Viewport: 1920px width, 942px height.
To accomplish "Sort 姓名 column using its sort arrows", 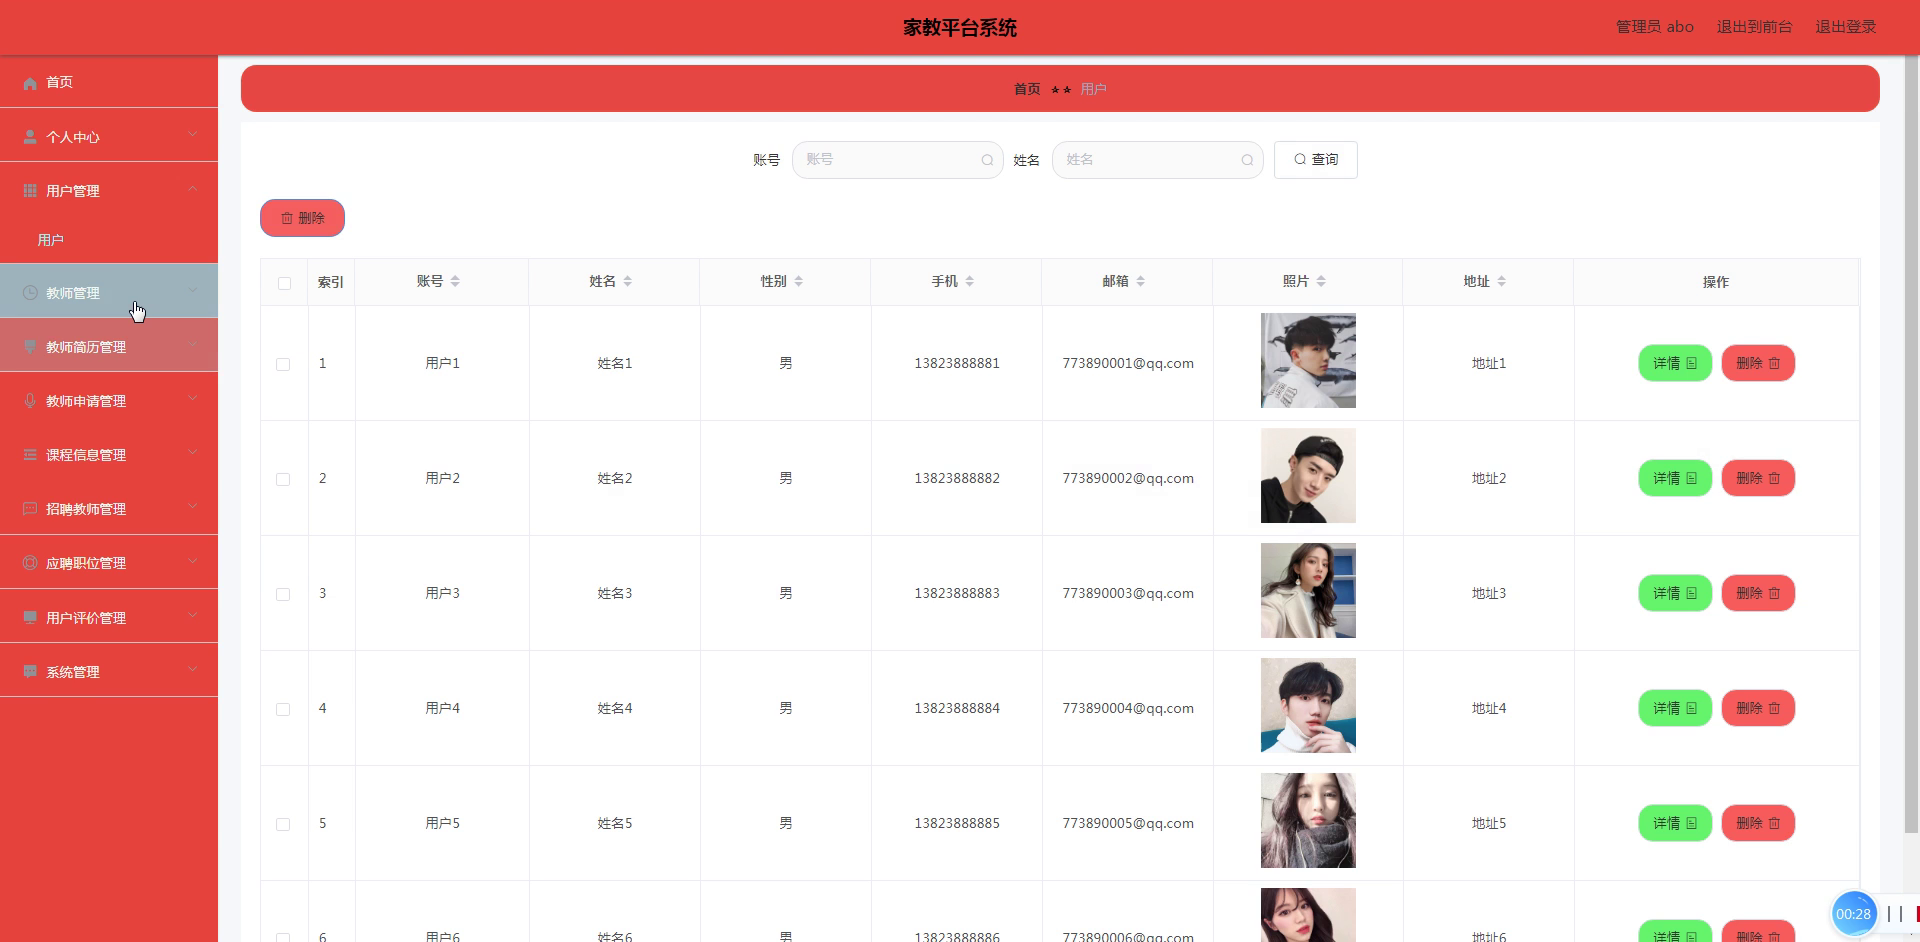I will click(628, 282).
